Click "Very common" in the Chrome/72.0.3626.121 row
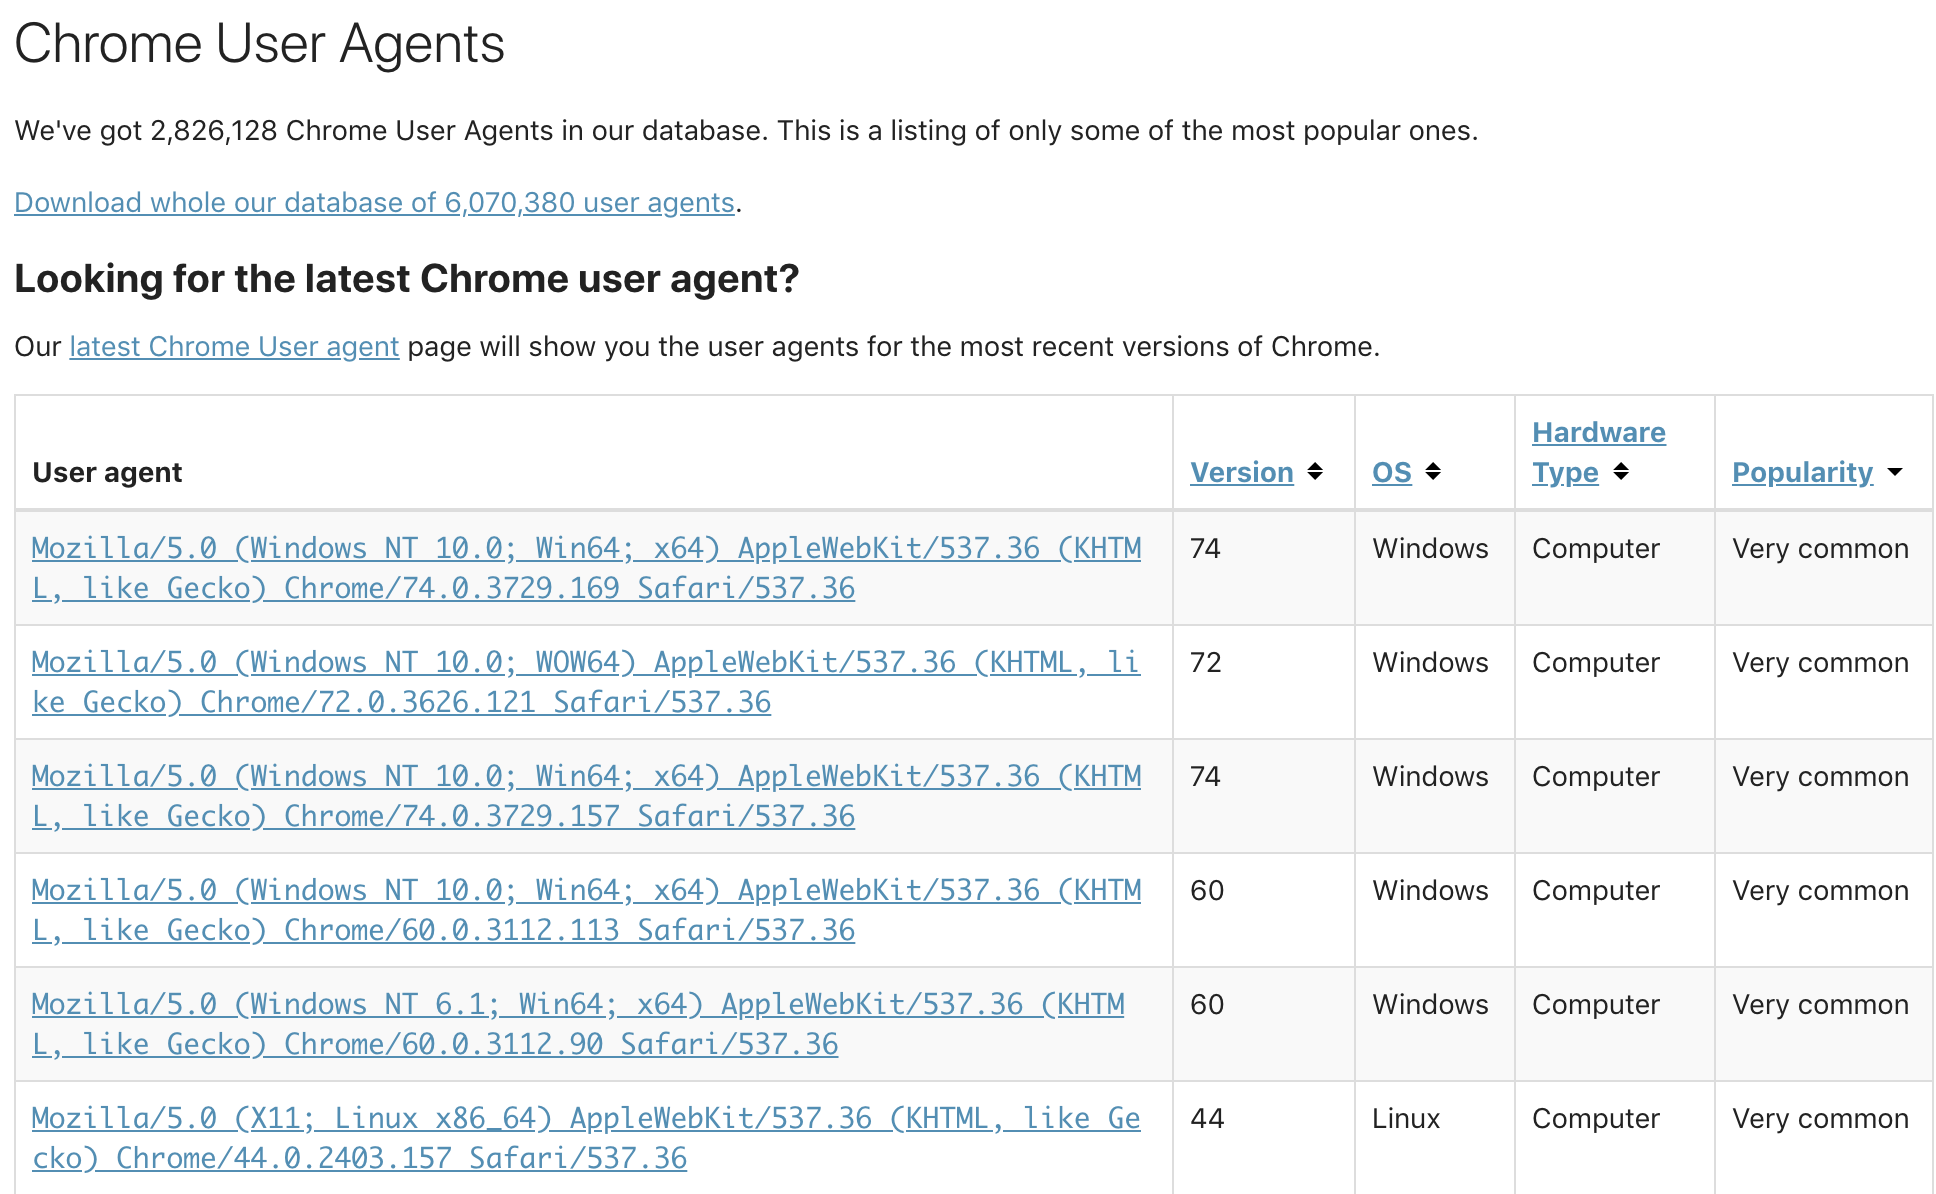The height and width of the screenshot is (1194, 1936). tap(1820, 663)
